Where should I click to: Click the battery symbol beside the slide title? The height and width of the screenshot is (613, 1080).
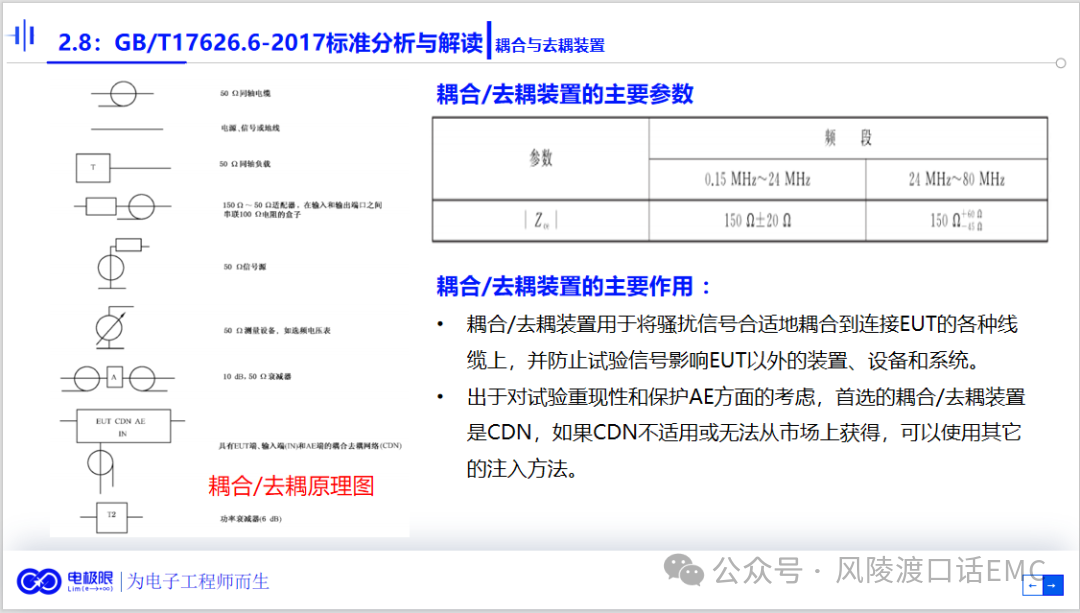[x=22, y=38]
